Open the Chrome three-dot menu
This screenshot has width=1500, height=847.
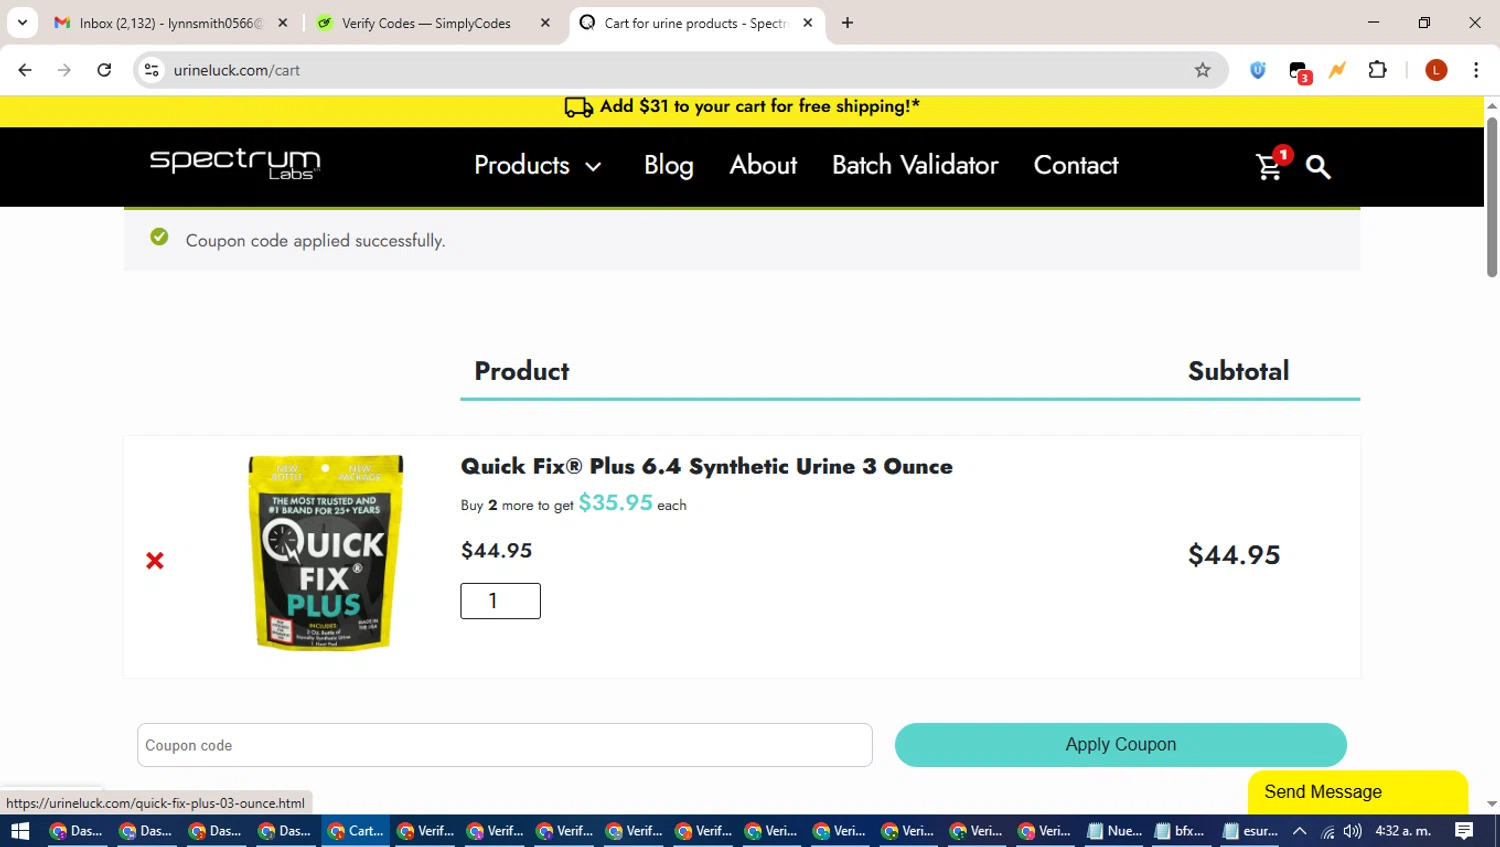[1476, 70]
